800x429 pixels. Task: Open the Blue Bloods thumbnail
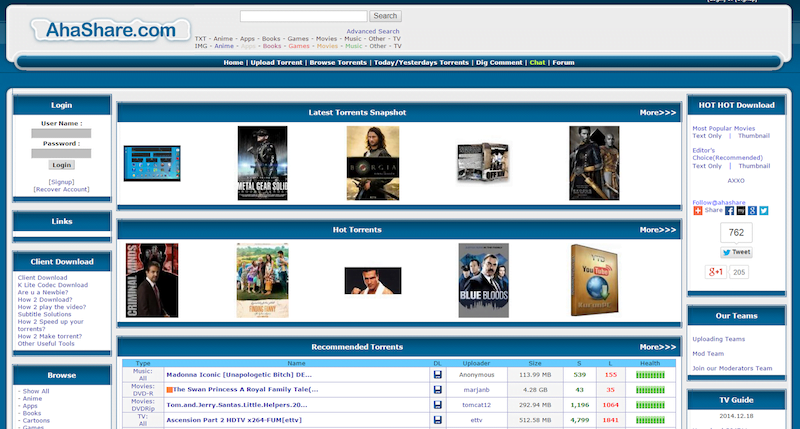(x=484, y=280)
